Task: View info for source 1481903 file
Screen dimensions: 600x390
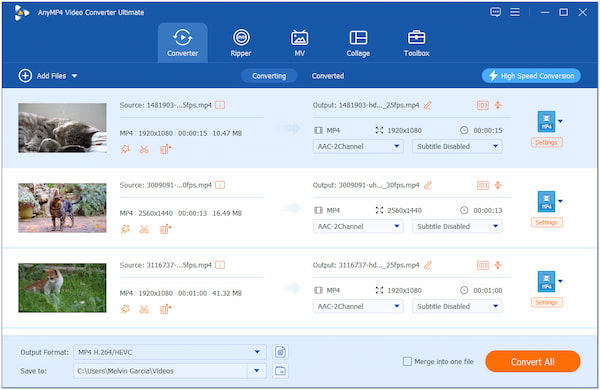Action: (x=220, y=105)
